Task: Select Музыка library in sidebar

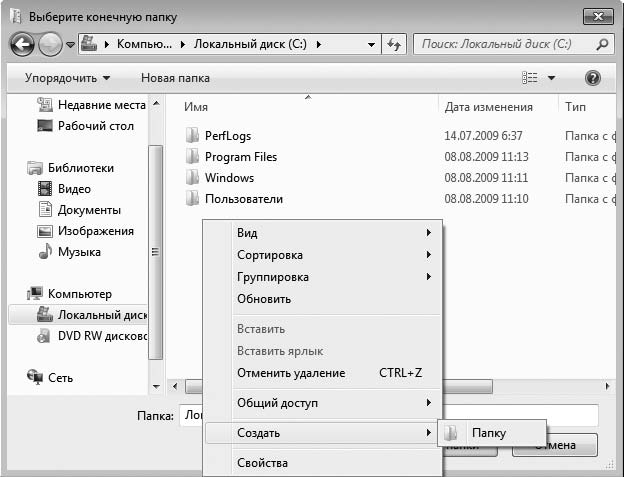Action: tap(78, 252)
